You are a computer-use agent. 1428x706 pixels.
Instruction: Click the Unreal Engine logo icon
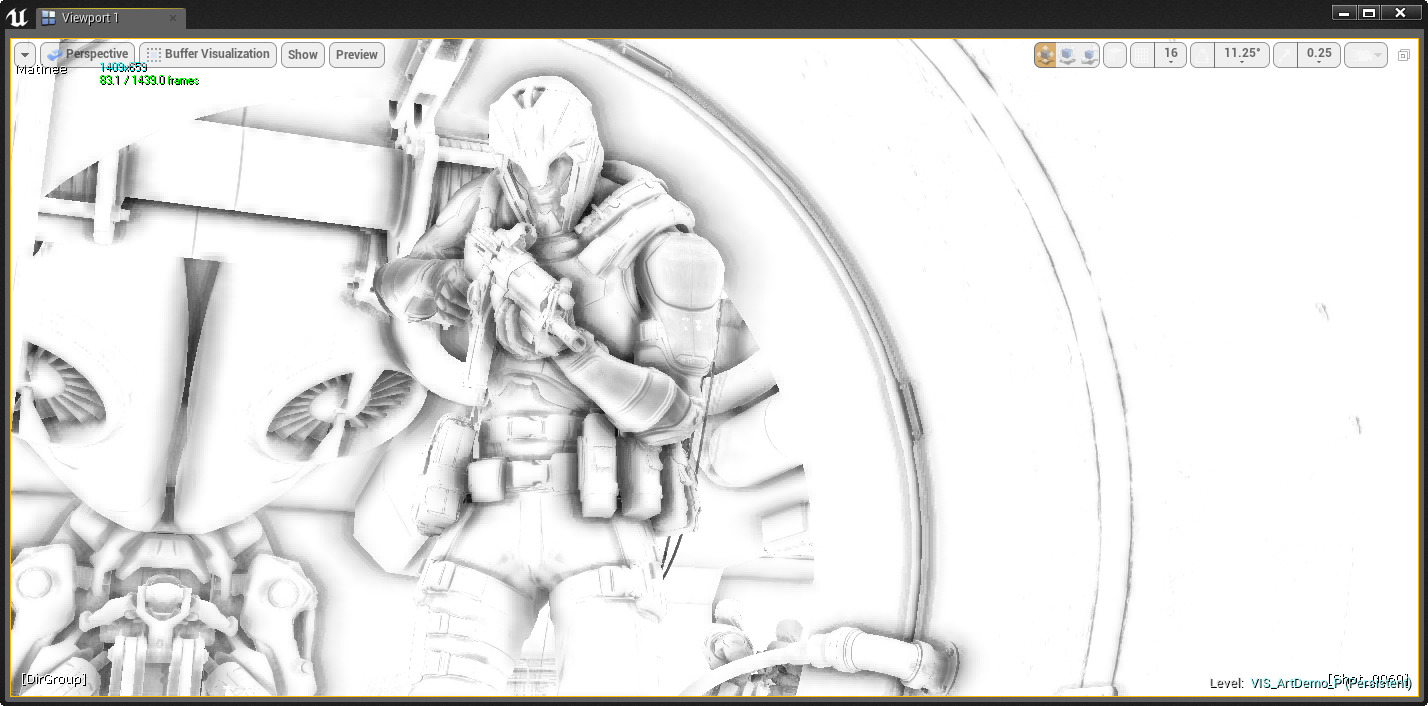pos(17,17)
